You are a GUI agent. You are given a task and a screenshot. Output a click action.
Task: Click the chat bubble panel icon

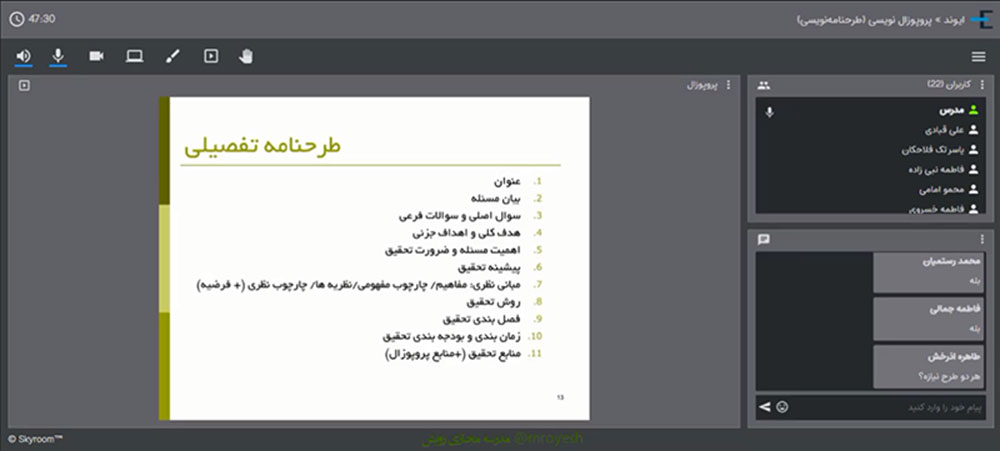point(764,240)
